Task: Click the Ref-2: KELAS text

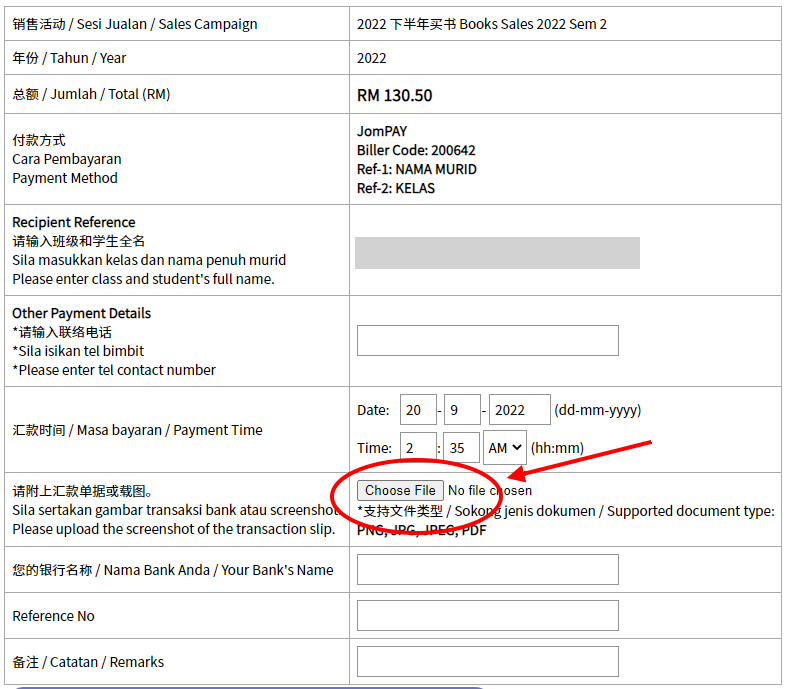Action: pos(395,188)
